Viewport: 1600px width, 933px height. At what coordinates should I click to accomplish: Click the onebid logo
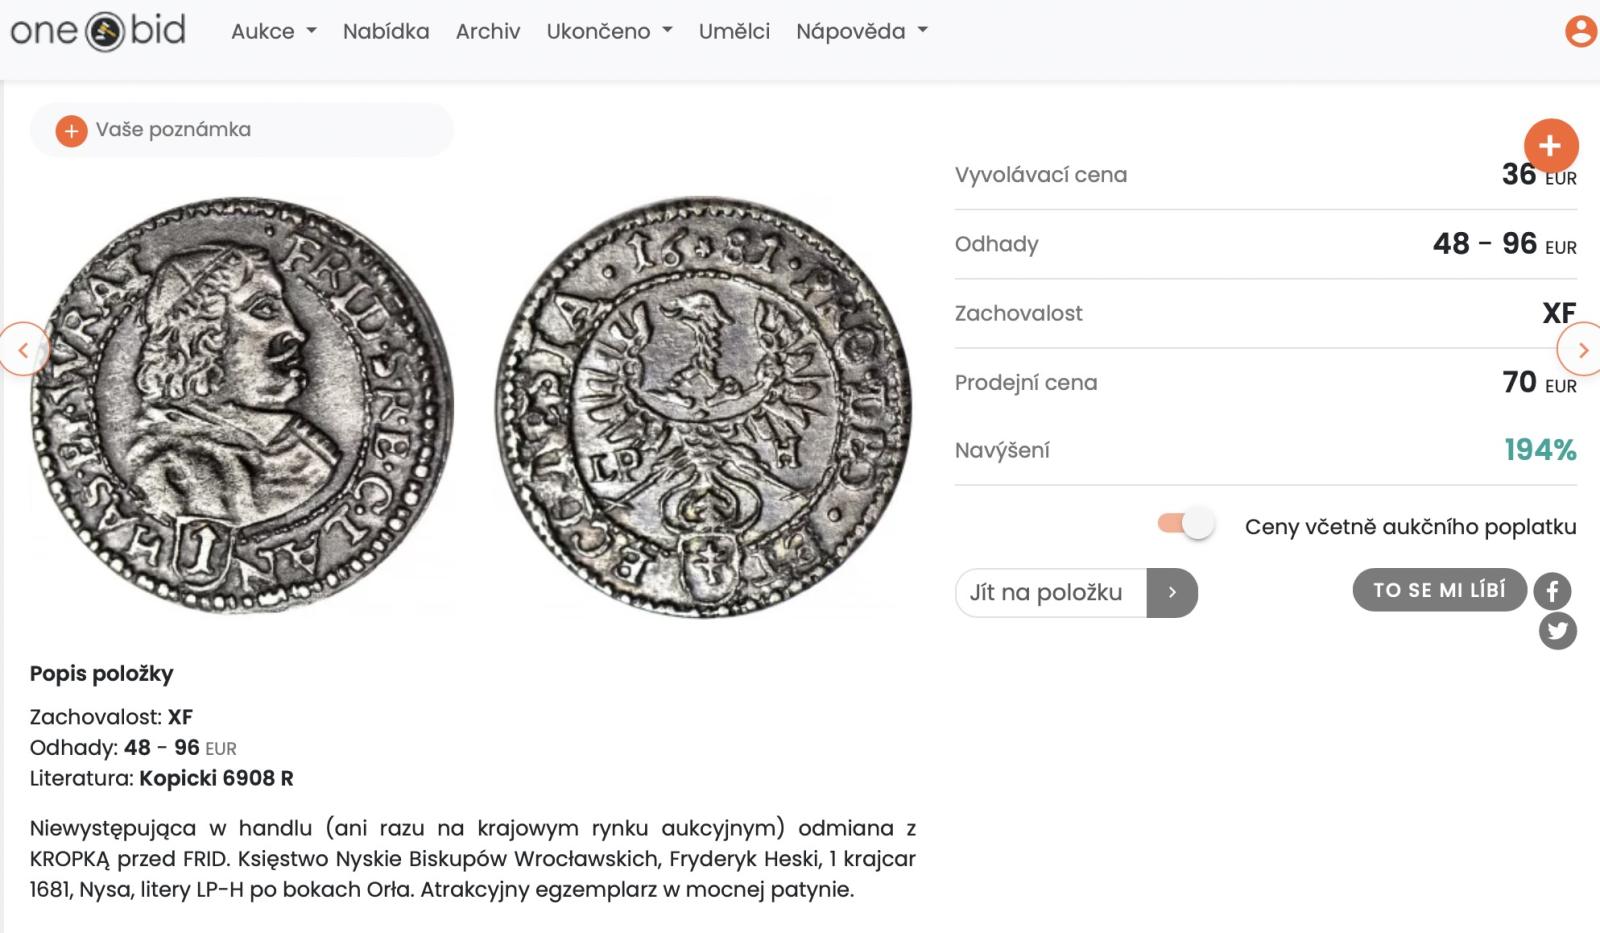[98, 31]
